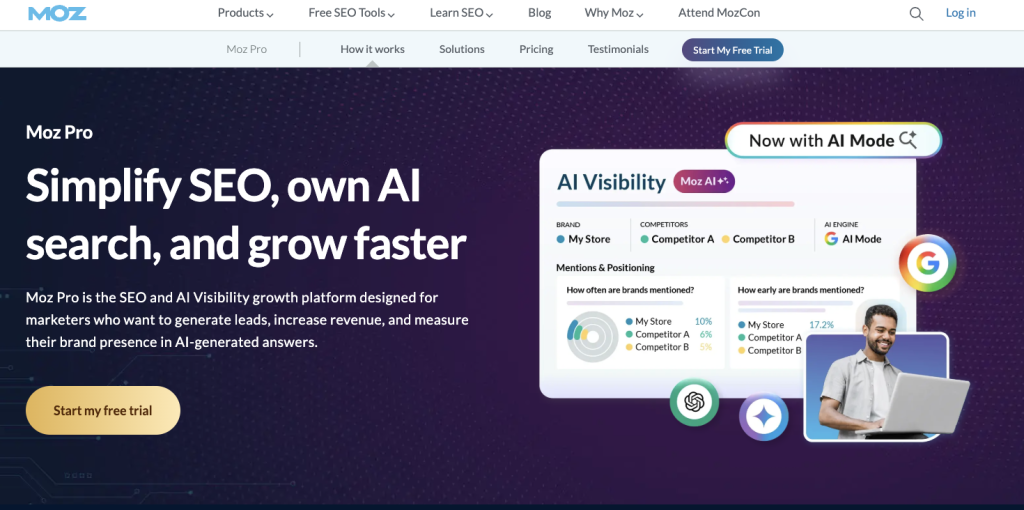
Task: Click the Moz AI pink badge
Action: (704, 182)
